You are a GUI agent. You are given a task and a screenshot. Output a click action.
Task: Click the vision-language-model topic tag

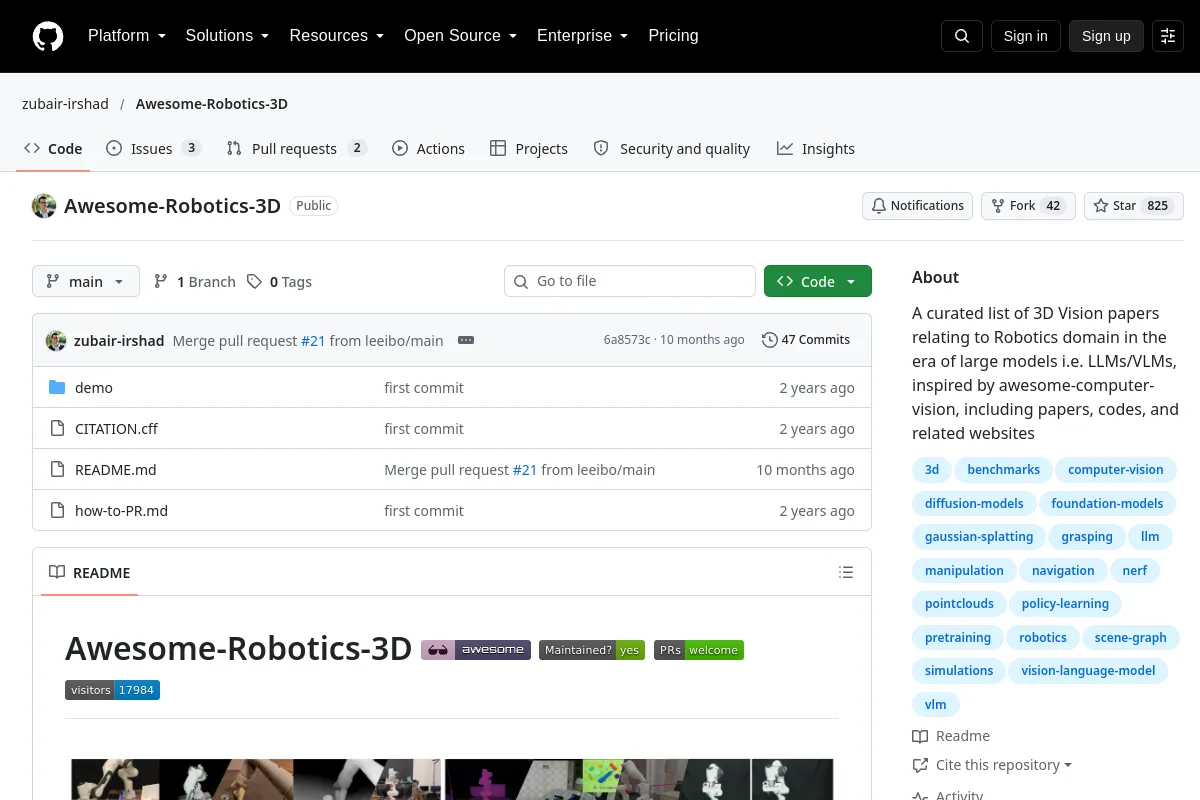1088,671
